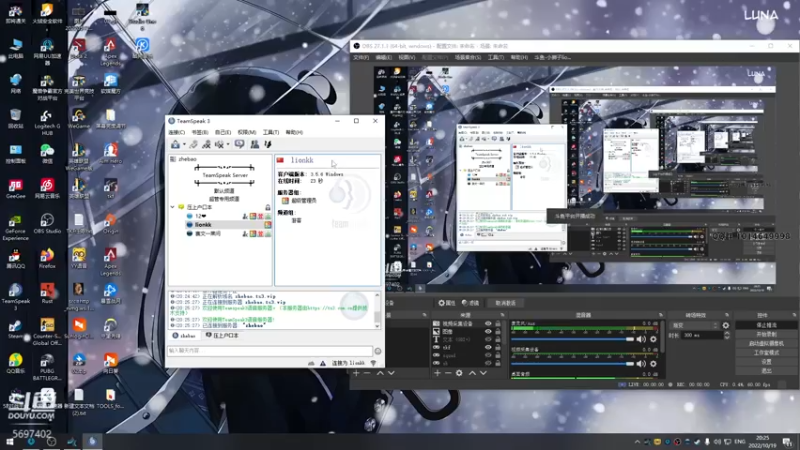Image resolution: width=800 pixels, height=450 pixels.
Task: Click remove scene minus icon in OBS
Action: click(x=367, y=373)
